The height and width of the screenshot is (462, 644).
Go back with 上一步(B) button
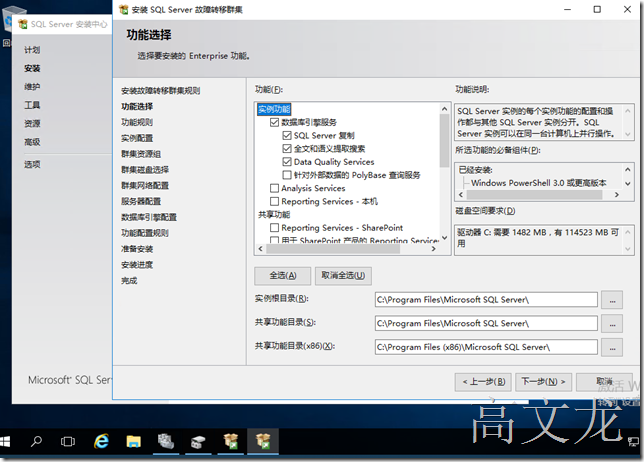click(483, 382)
